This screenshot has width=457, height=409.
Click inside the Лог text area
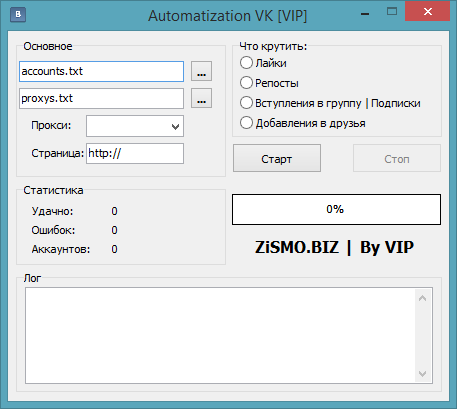point(220,336)
